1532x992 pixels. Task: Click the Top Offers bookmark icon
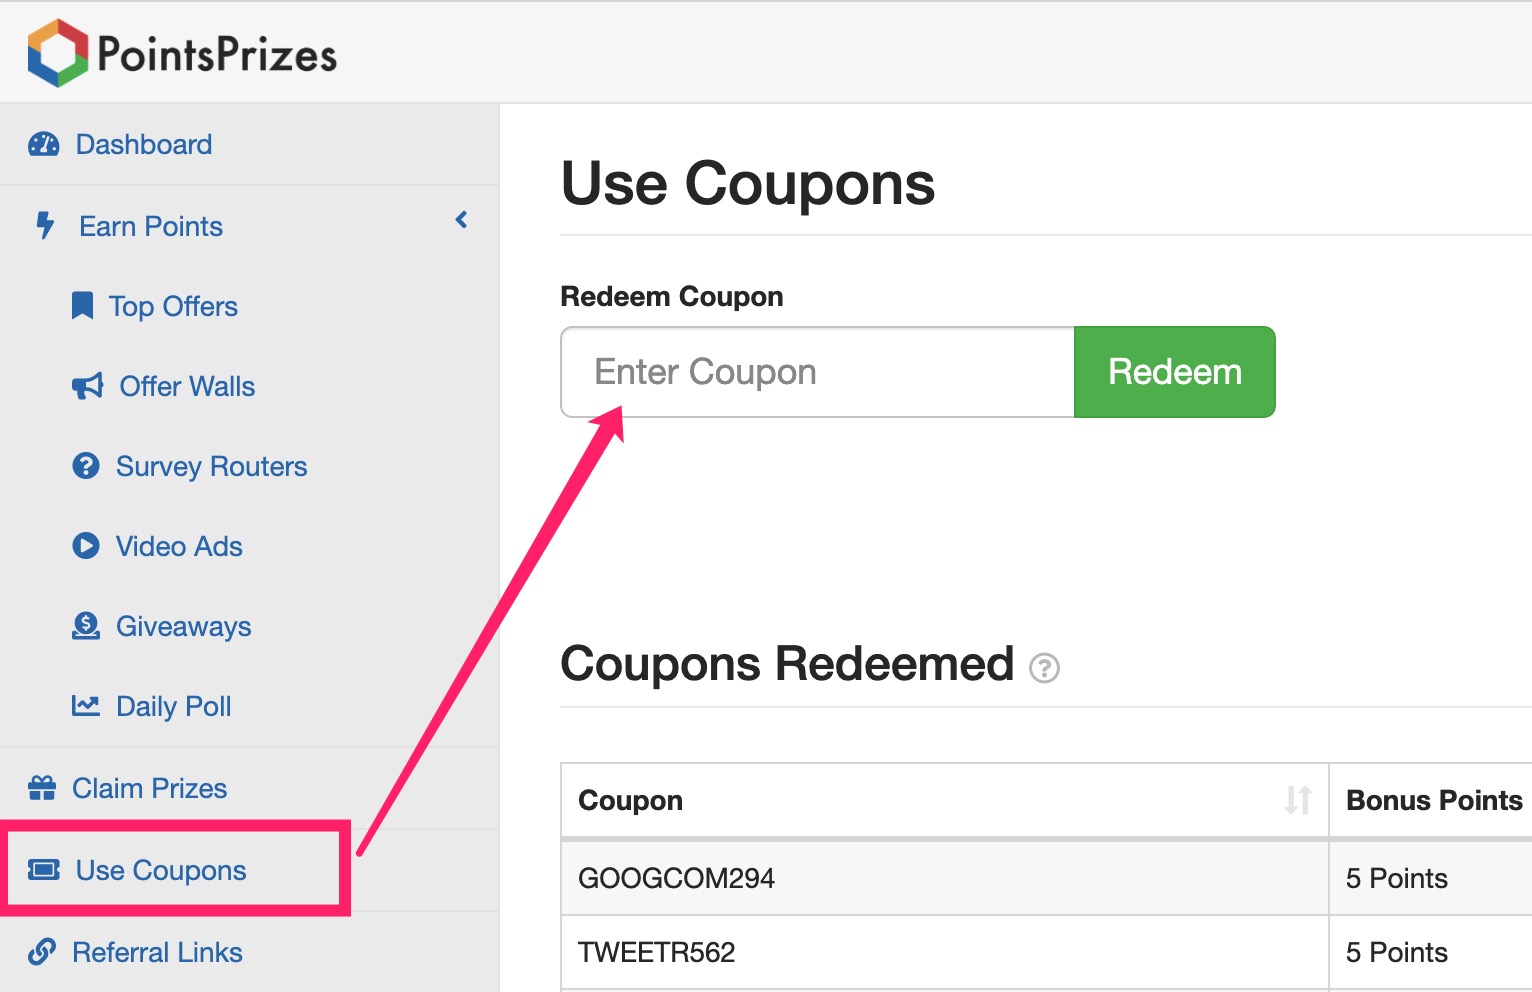pyautogui.click(x=82, y=306)
